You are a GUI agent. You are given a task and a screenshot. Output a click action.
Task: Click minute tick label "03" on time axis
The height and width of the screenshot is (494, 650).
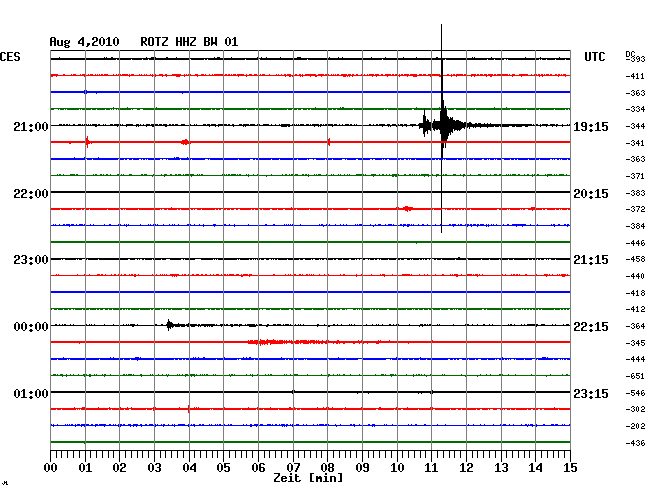154,468
